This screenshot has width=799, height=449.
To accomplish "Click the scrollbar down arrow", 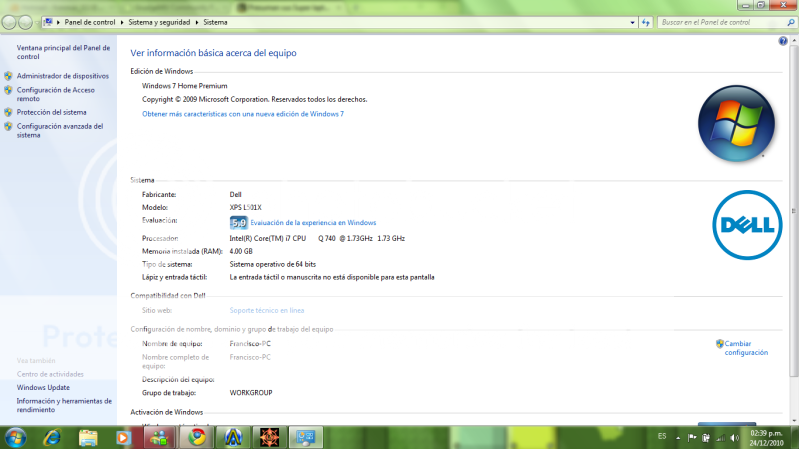I will coord(794,421).
